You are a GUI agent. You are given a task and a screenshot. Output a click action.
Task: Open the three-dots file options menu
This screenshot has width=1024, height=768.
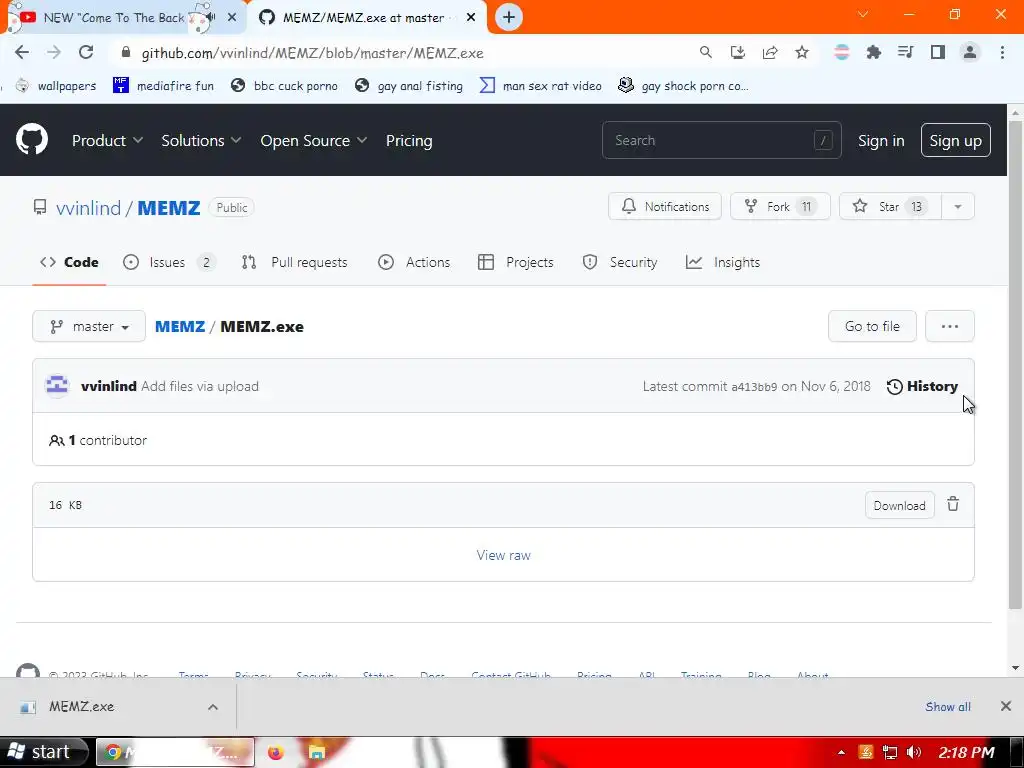pyautogui.click(x=950, y=326)
